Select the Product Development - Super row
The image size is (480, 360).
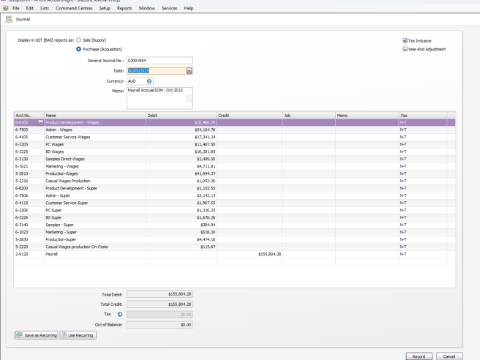point(234,188)
